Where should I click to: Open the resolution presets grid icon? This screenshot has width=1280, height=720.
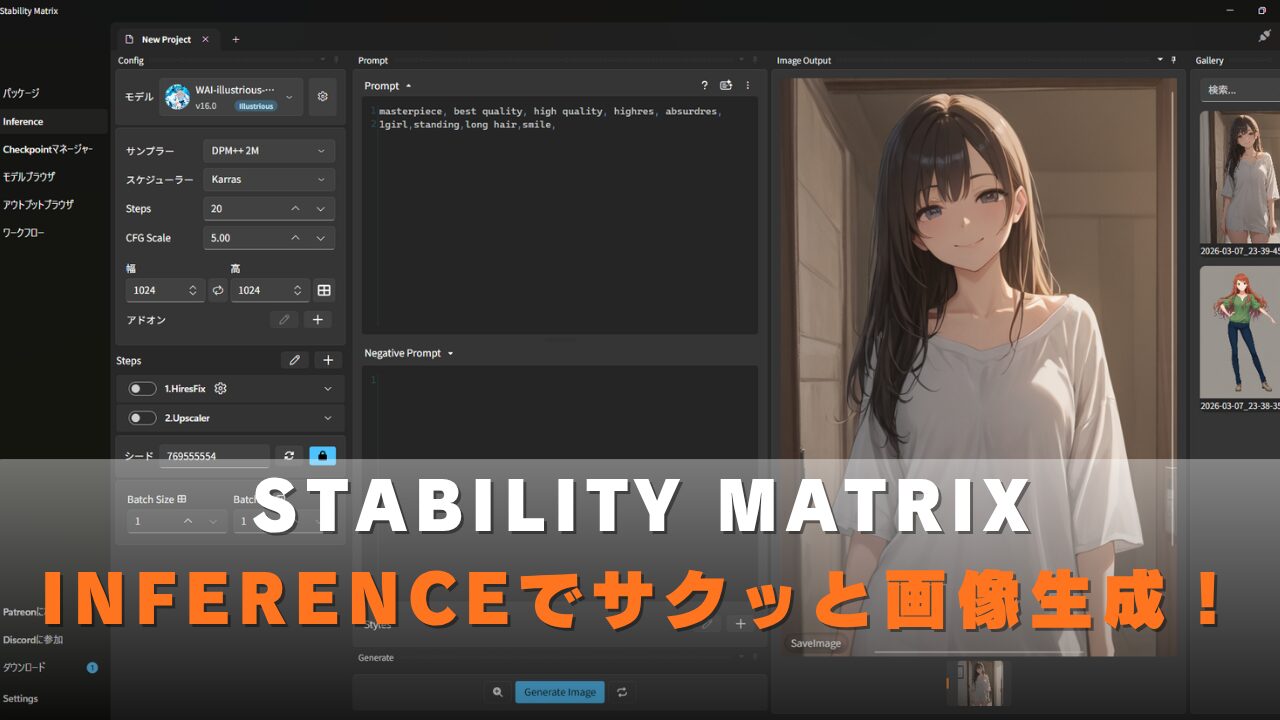(x=324, y=290)
